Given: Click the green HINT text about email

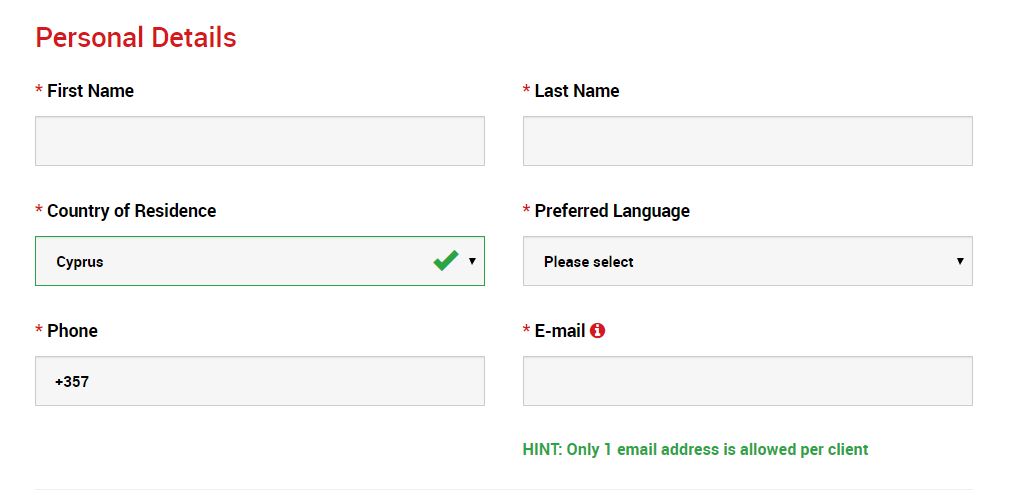Looking at the screenshot, I should [x=695, y=449].
